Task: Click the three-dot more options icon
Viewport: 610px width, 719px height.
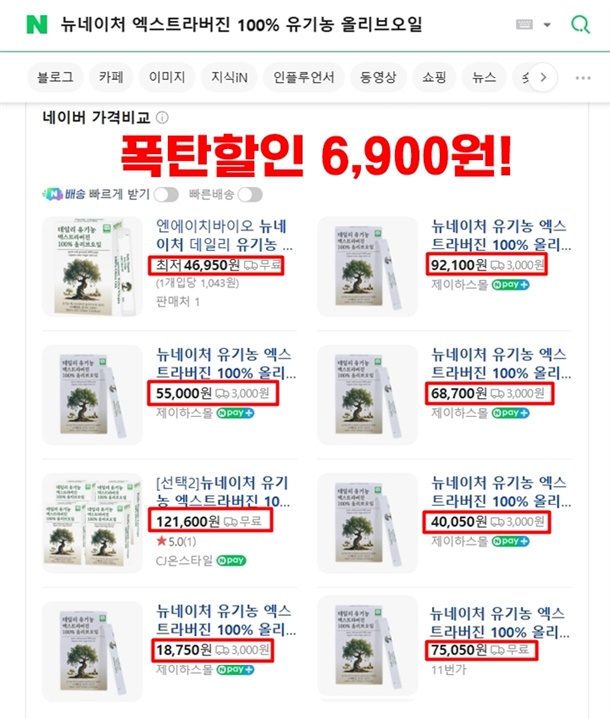Action: (583, 77)
